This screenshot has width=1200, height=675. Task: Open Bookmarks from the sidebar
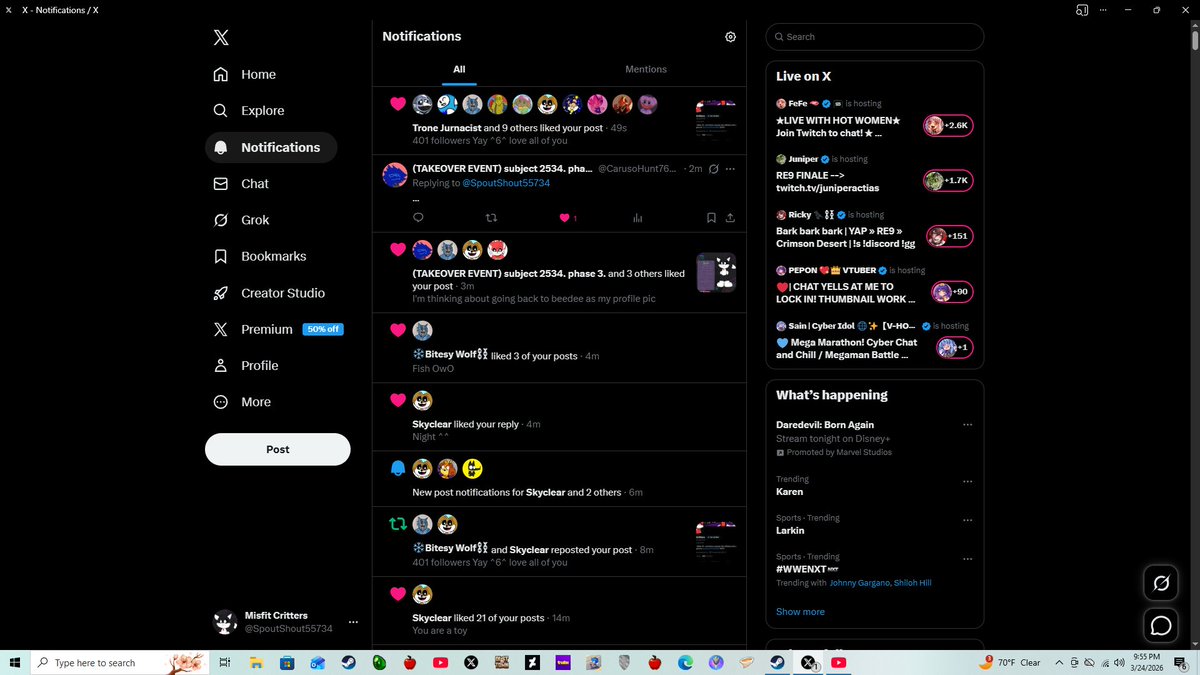[x=260, y=256]
